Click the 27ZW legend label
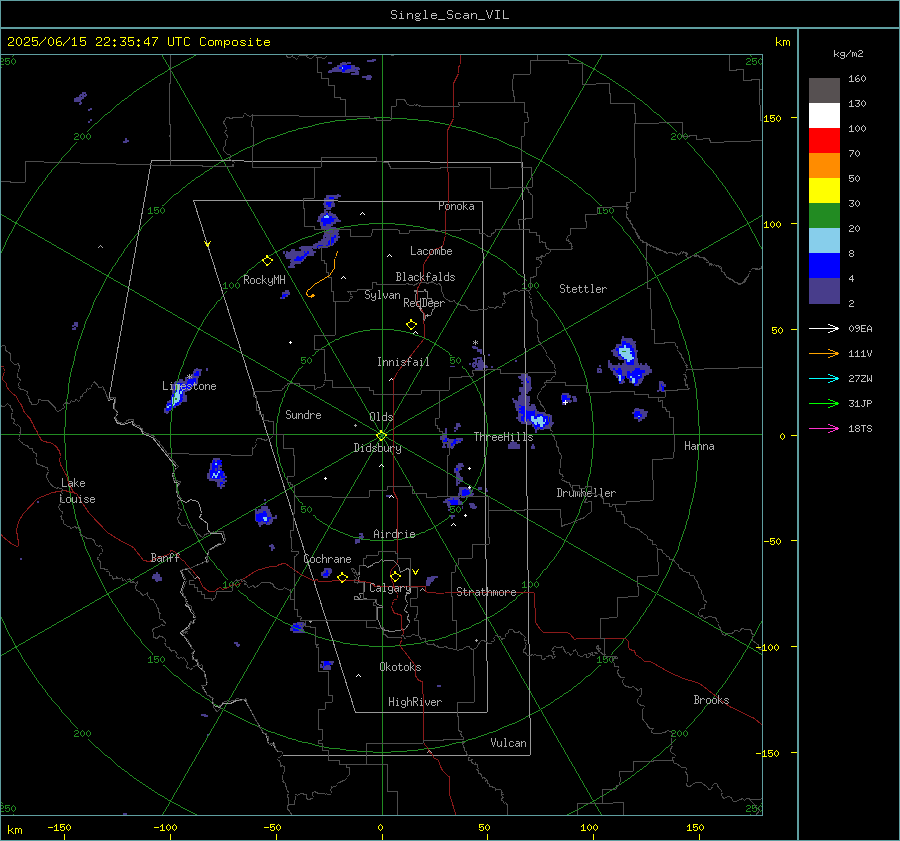 860,379
